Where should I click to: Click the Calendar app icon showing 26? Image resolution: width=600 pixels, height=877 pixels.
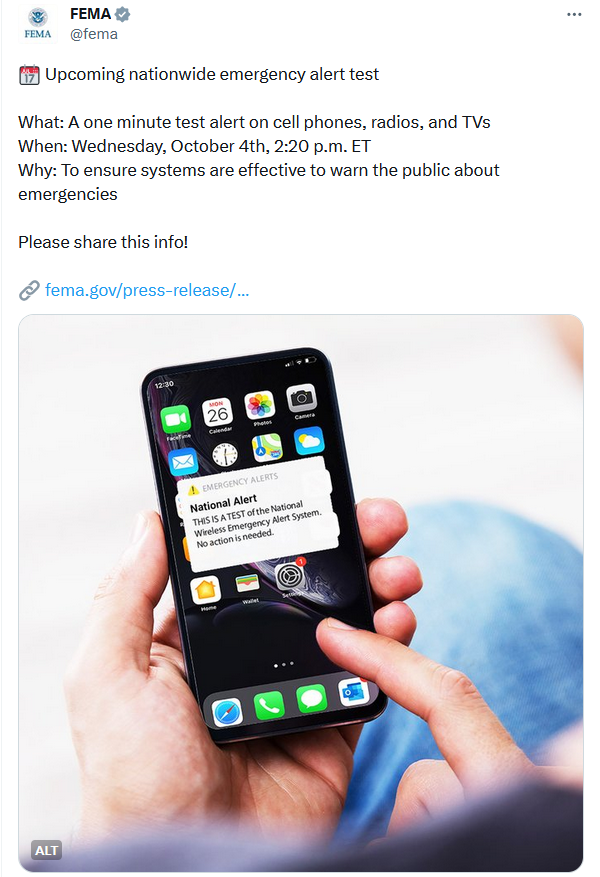pyautogui.click(x=217, y=413)
